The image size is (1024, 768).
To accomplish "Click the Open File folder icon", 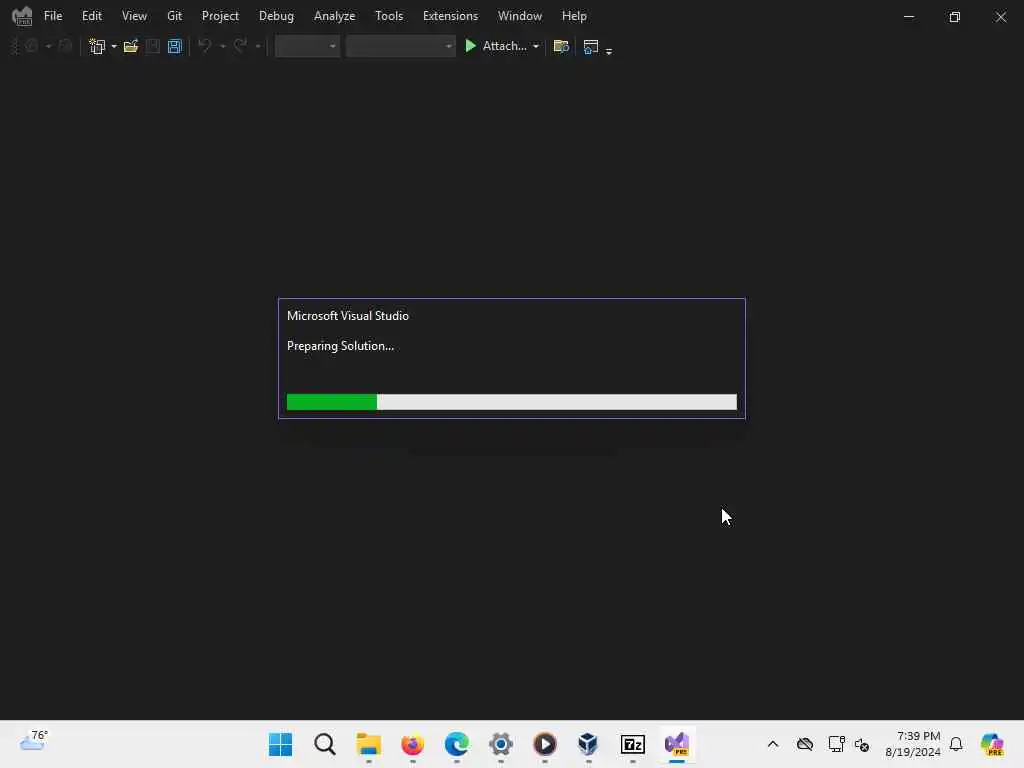I will point(131,46).
